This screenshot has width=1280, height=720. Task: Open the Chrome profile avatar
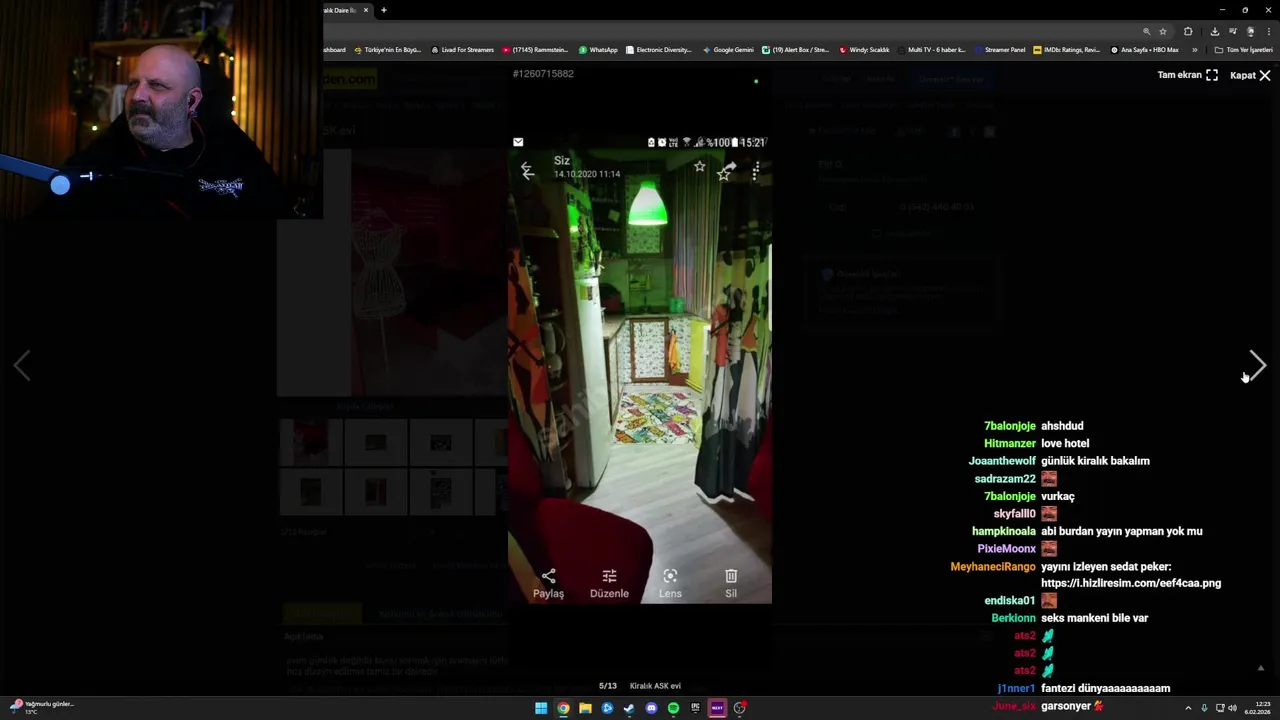click(1250, 31)
